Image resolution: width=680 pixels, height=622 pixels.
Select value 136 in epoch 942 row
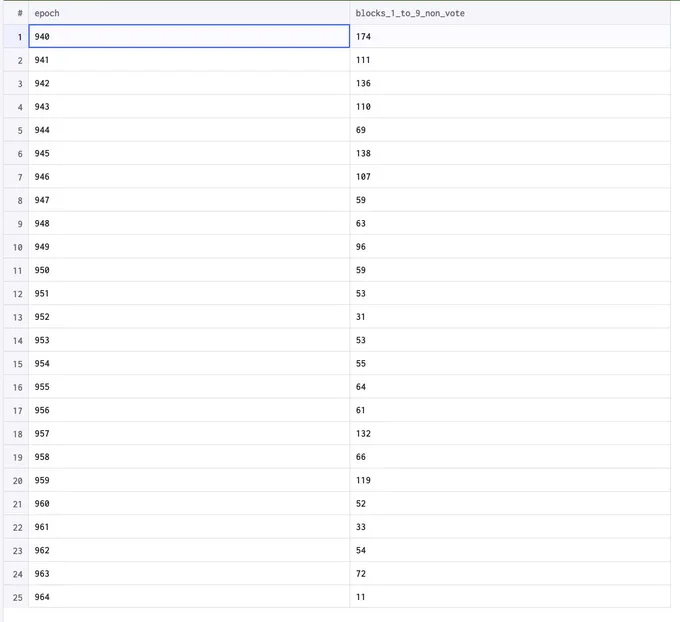point(510,83)
